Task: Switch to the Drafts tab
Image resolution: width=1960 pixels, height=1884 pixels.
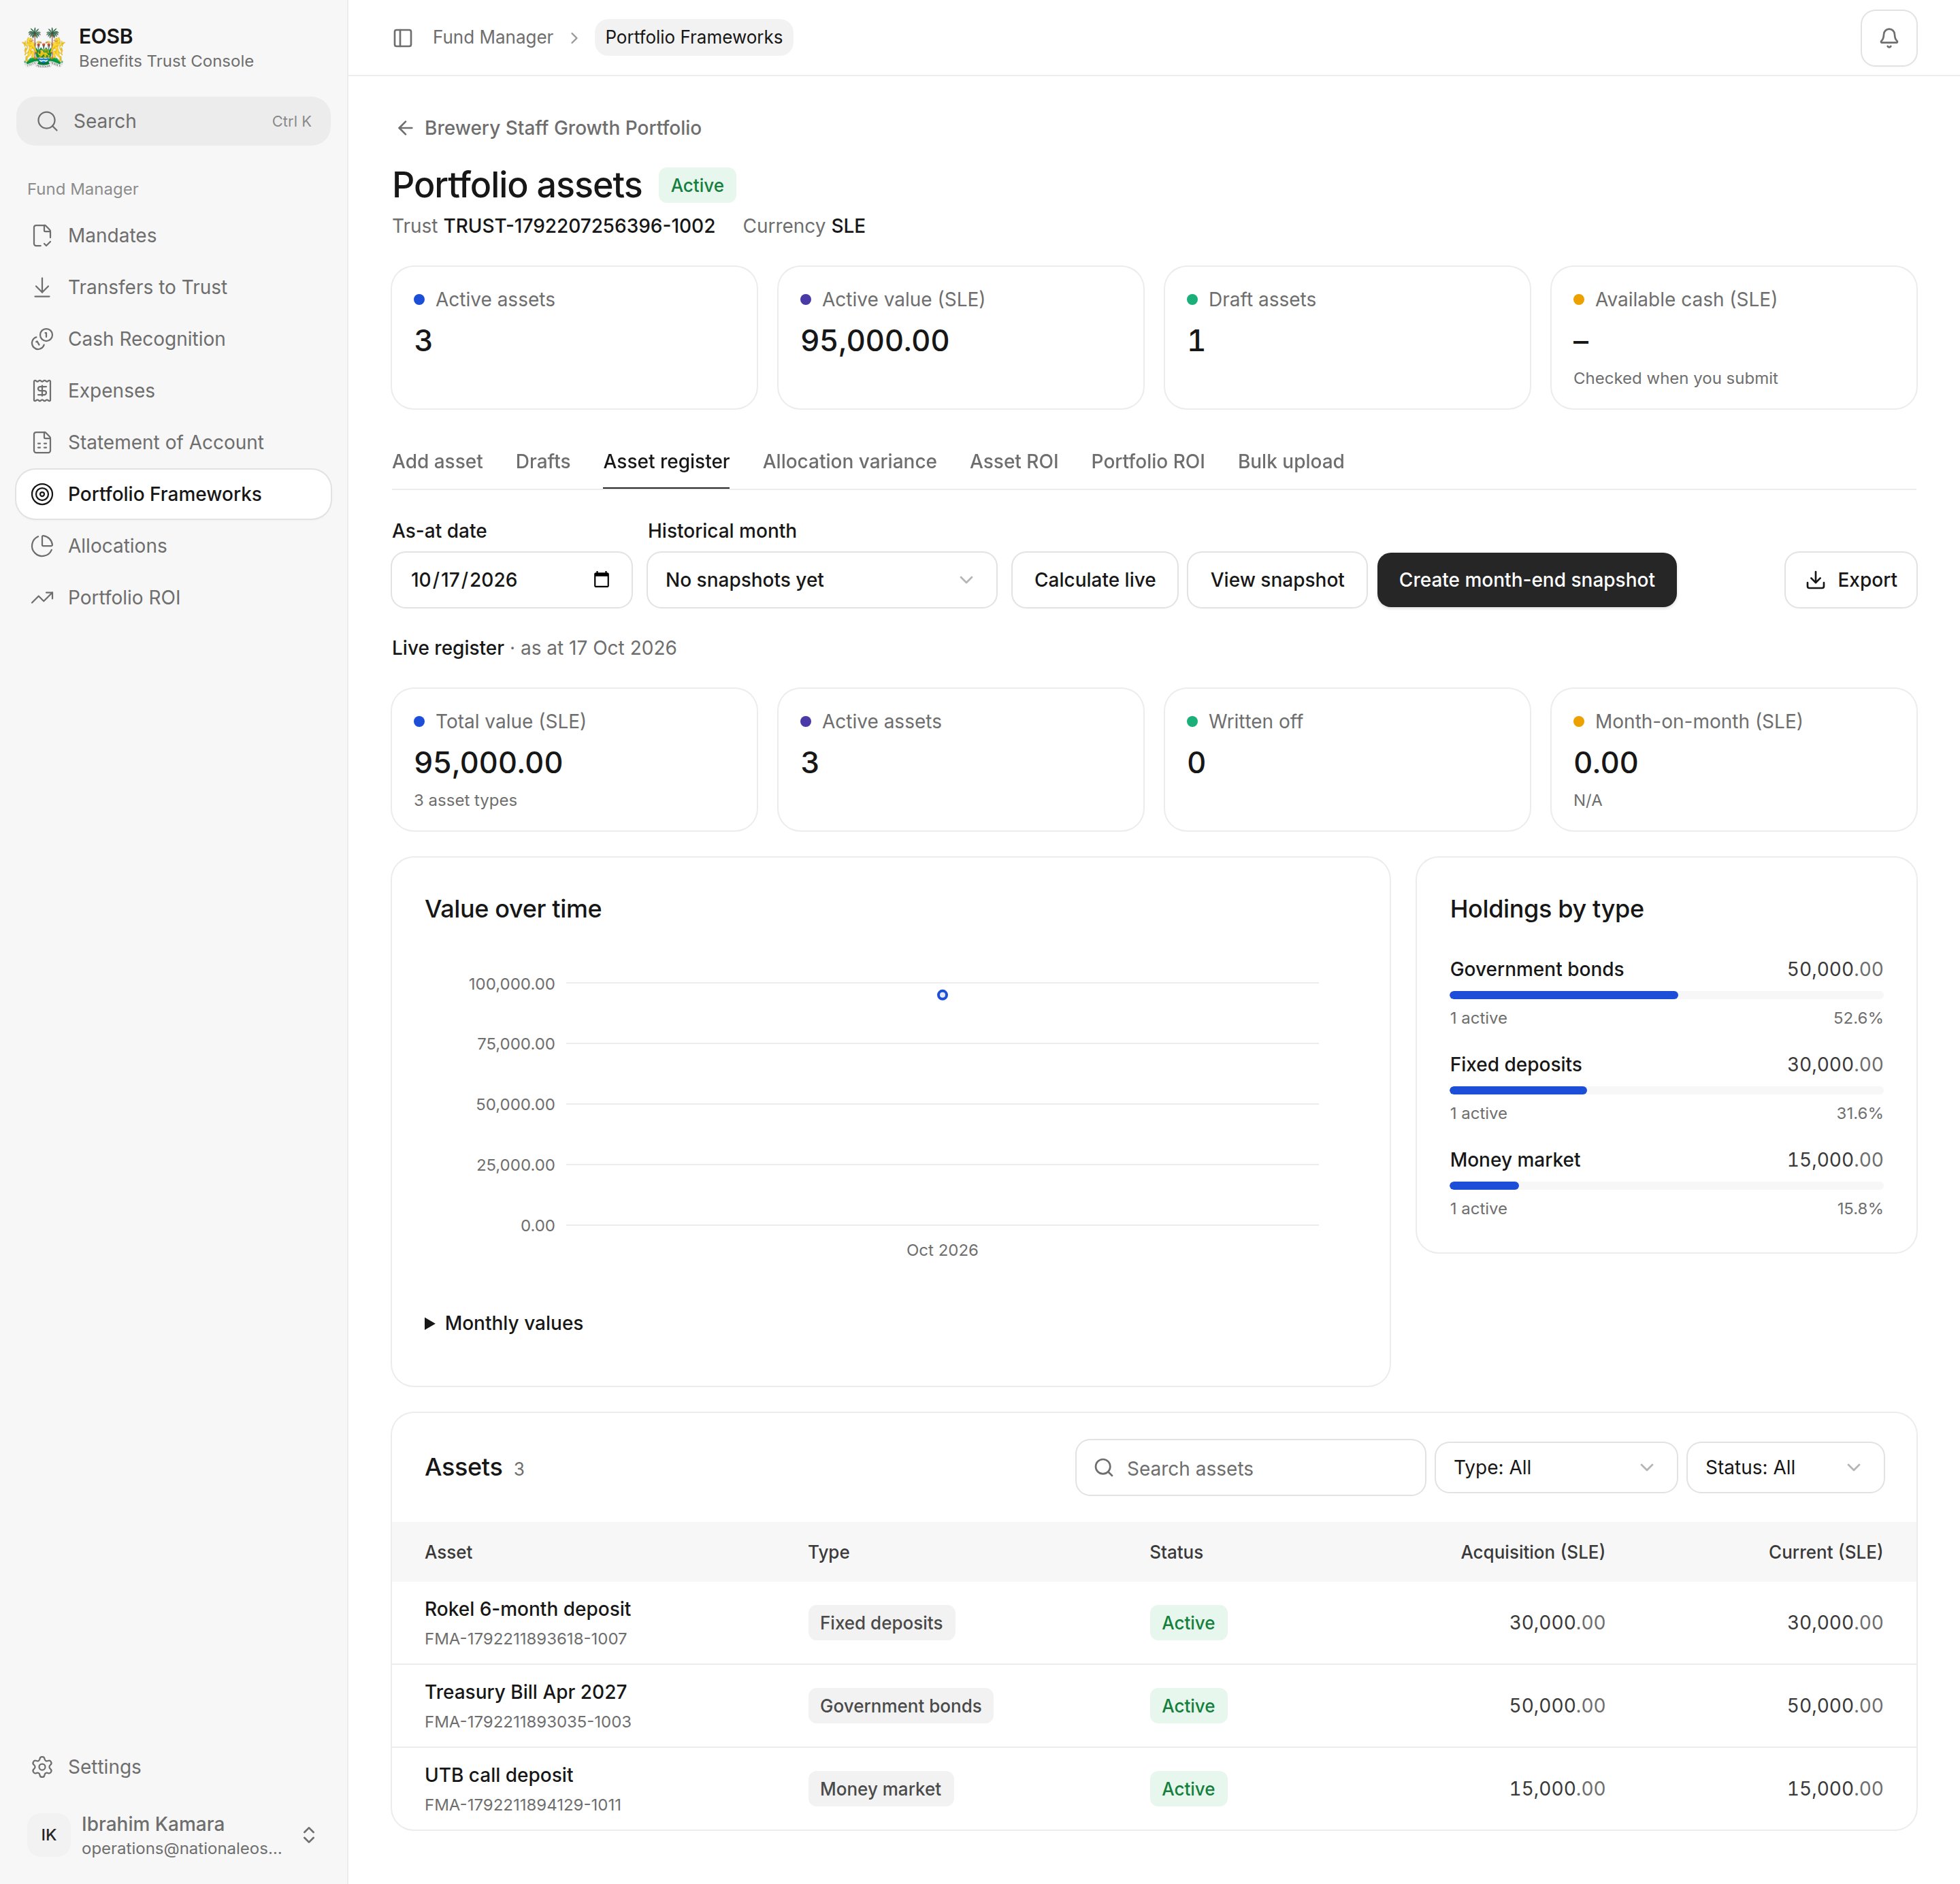Action: 543,462
